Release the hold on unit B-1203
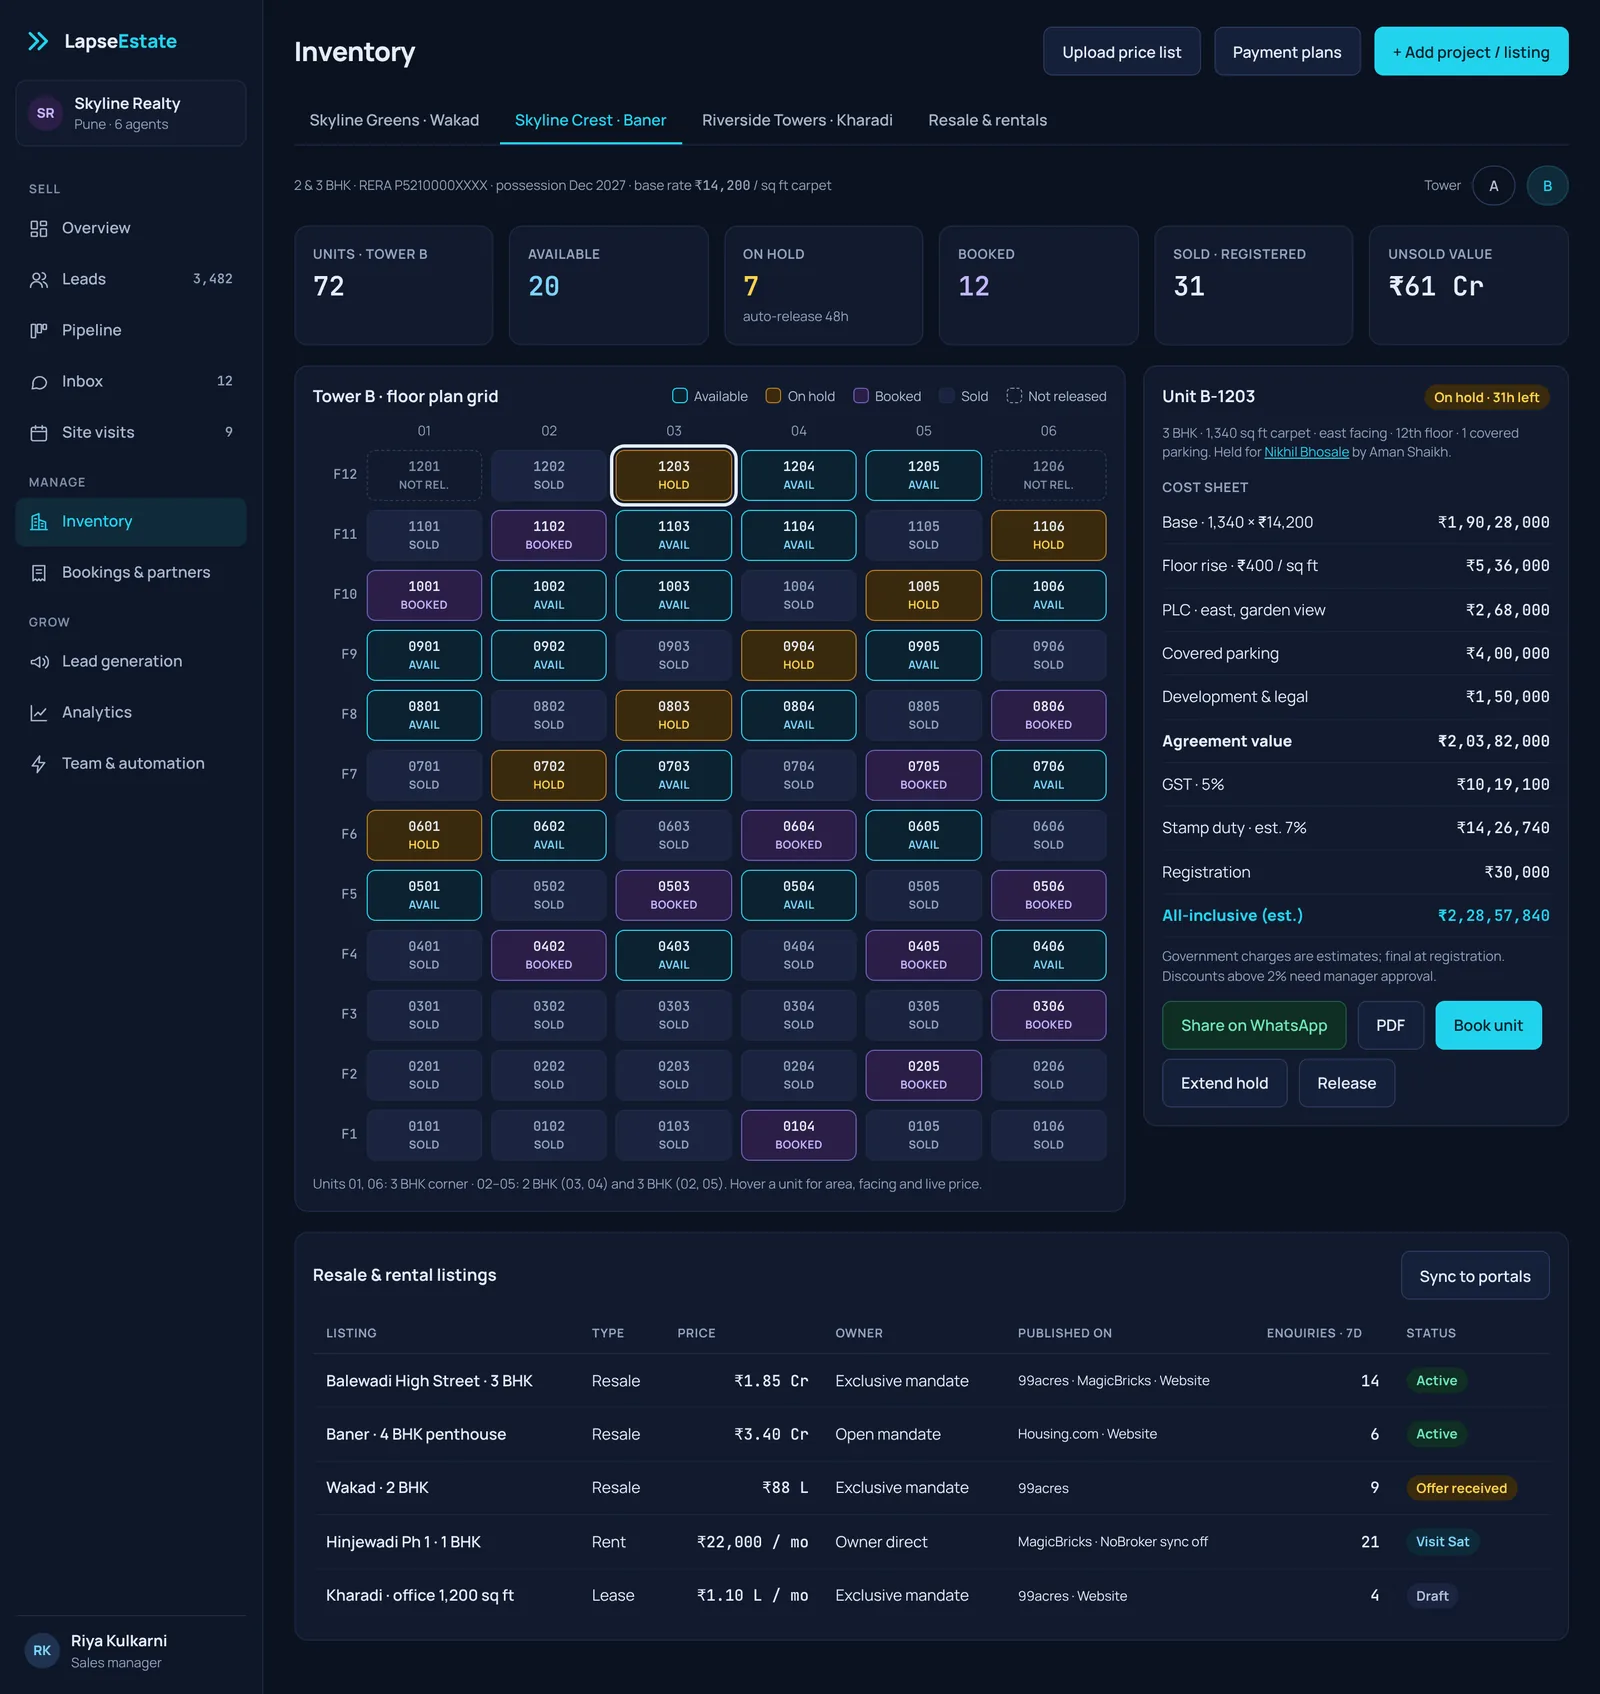Viewport: 1600px width, 1694px height. point(1346,1083)
